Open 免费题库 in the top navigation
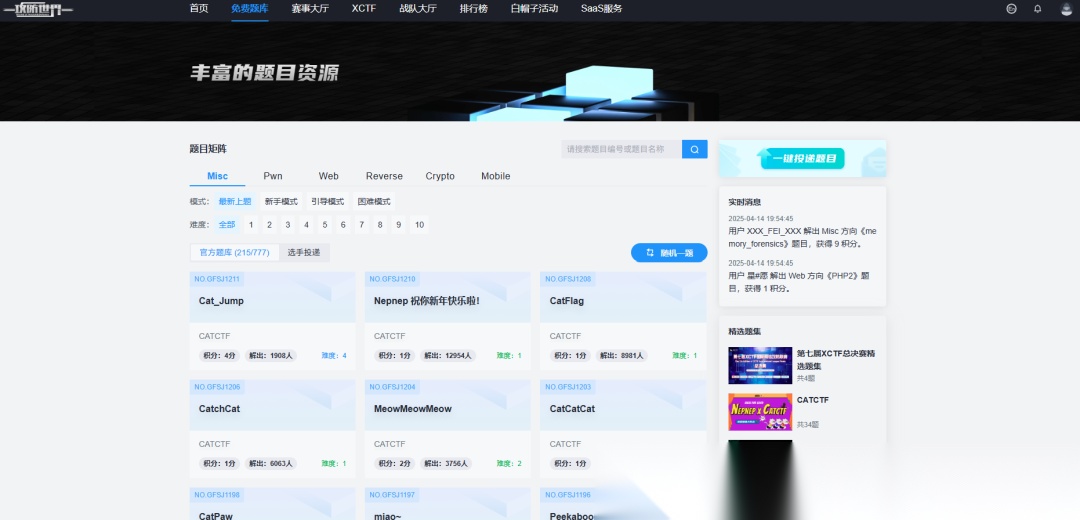 (x=250, y=9)
